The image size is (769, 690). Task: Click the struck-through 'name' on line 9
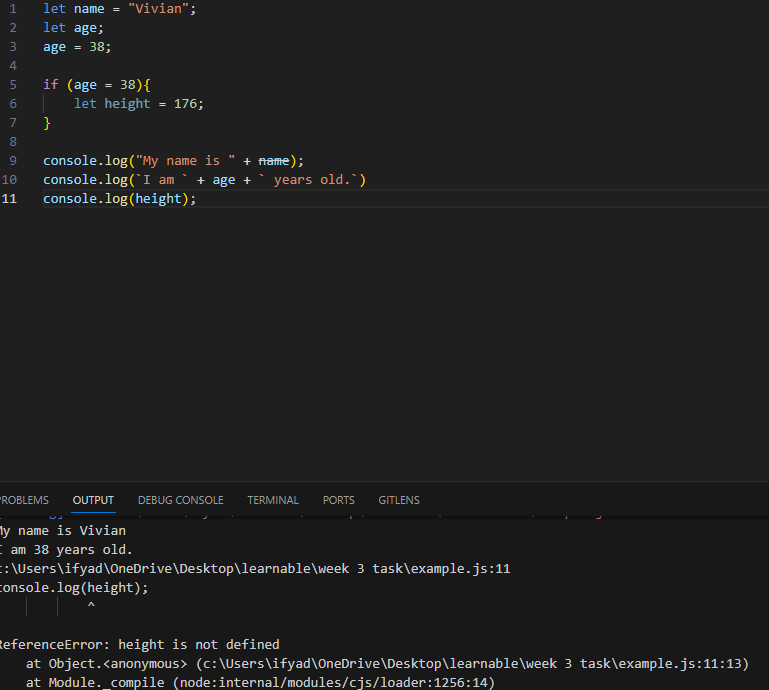274,161
